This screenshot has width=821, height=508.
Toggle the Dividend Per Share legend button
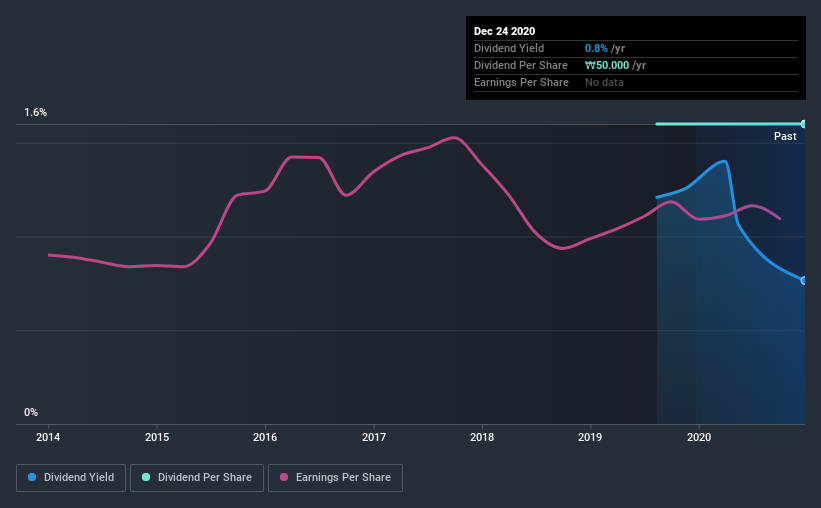(x=197, y=478)
